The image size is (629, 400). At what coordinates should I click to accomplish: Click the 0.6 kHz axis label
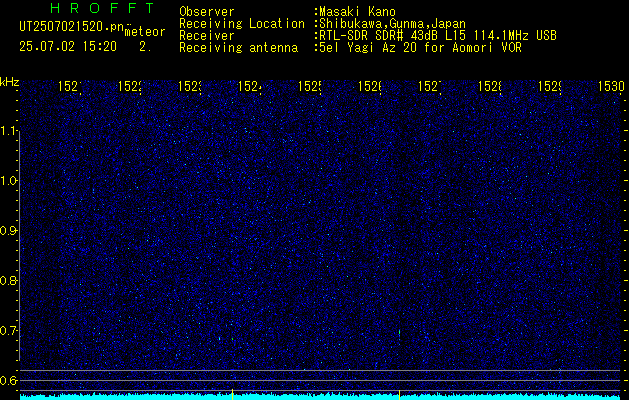pyautogui.click(x=9, y=380)
